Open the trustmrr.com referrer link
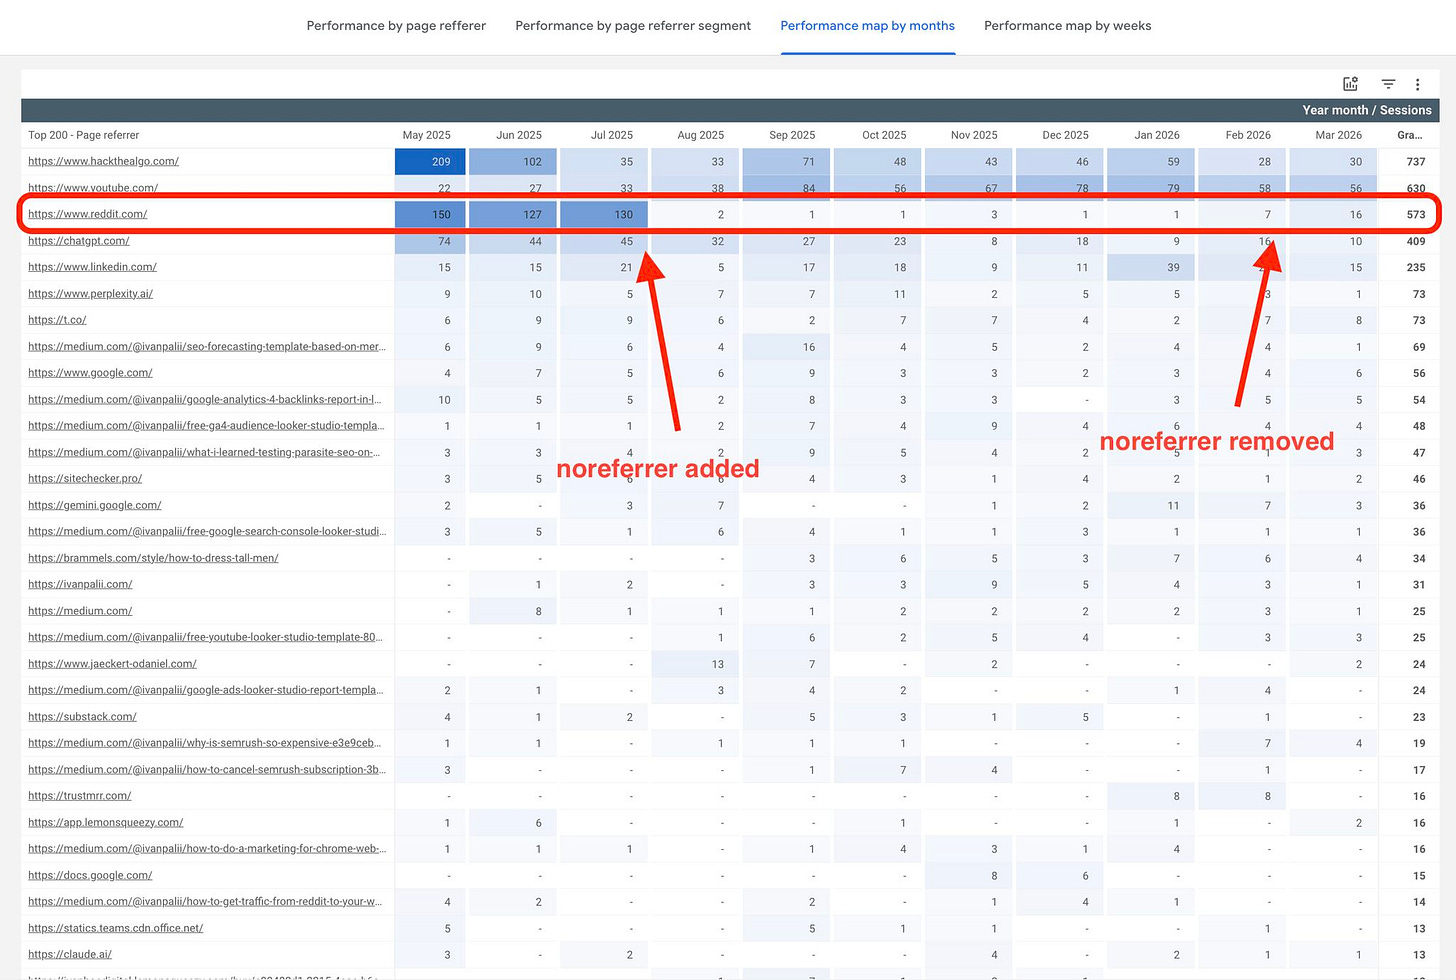The width and height of the screenshot is (1456, 980). (x=79, y=796)
